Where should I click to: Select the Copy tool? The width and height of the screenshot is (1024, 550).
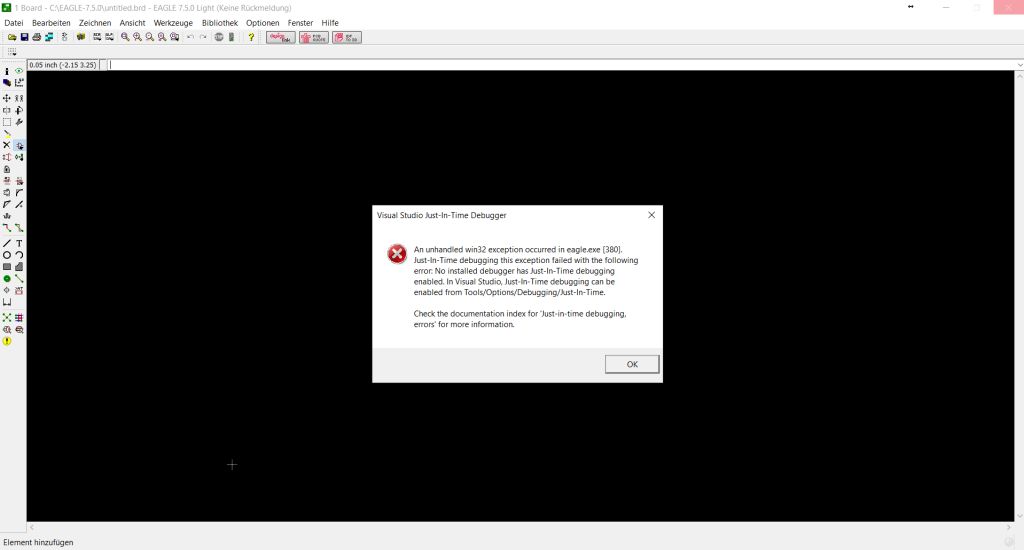pos(19,98)
